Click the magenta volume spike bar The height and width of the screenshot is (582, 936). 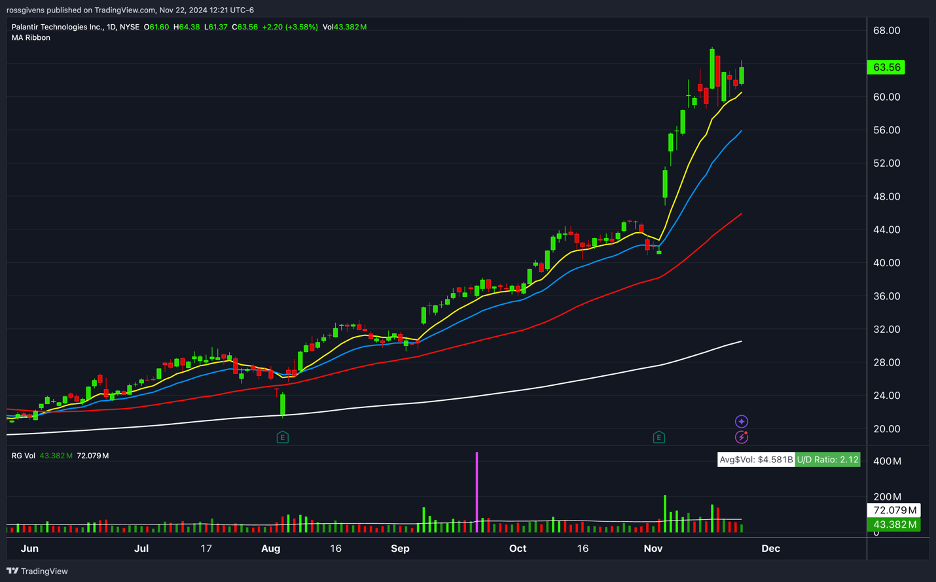click(x=477, y=492)
